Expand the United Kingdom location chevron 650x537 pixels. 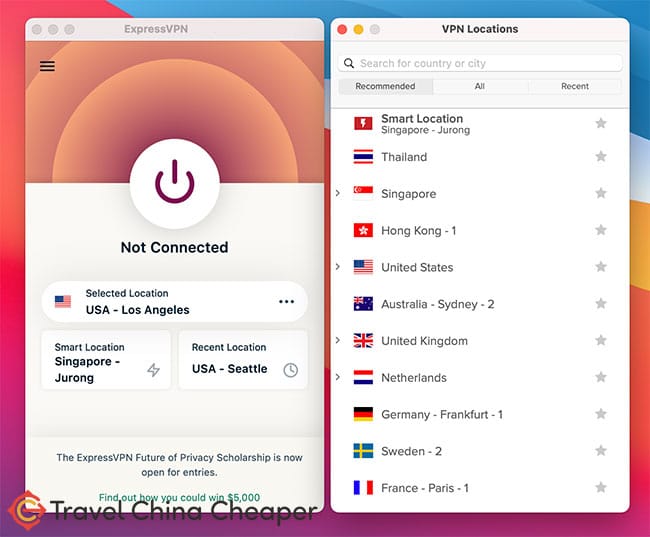(338, 340)
